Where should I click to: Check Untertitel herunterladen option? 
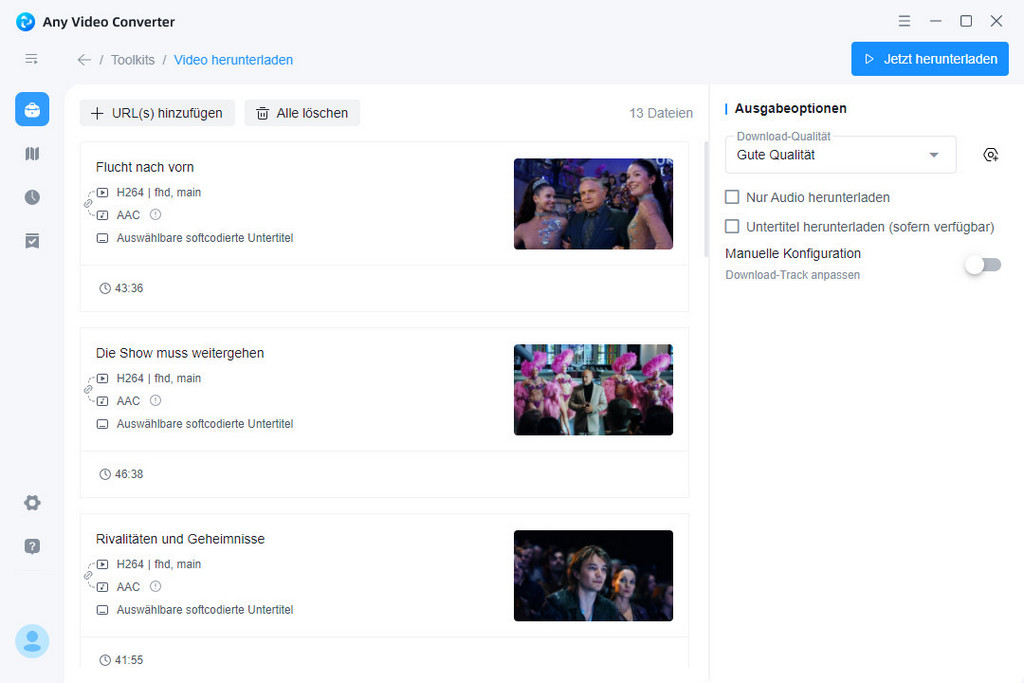(732, 227)
